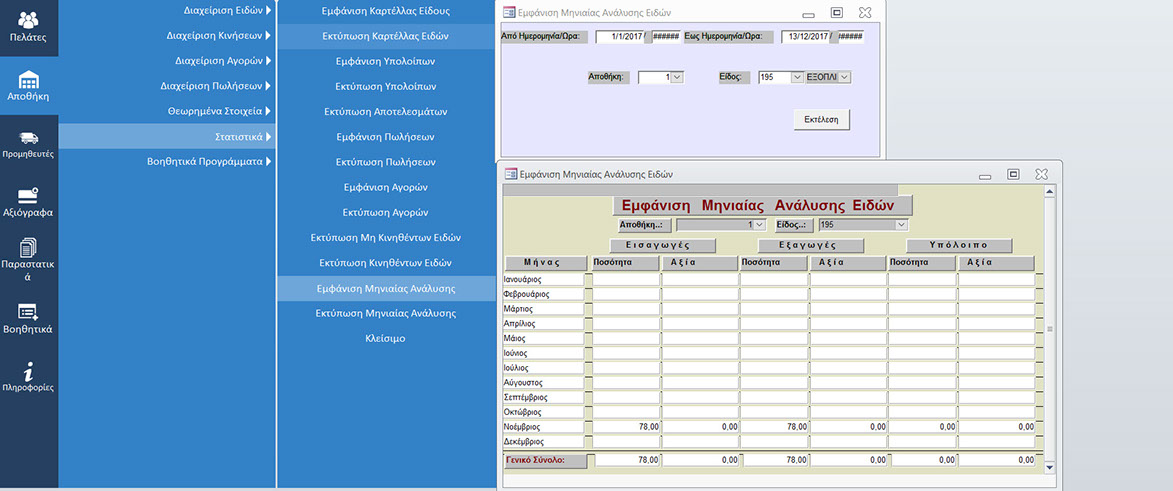Image resolution: width=1173 pixels, height=491 pixels.
Task: Open the Αποθήκη dropdown in filter form
Action: (677, 77)
